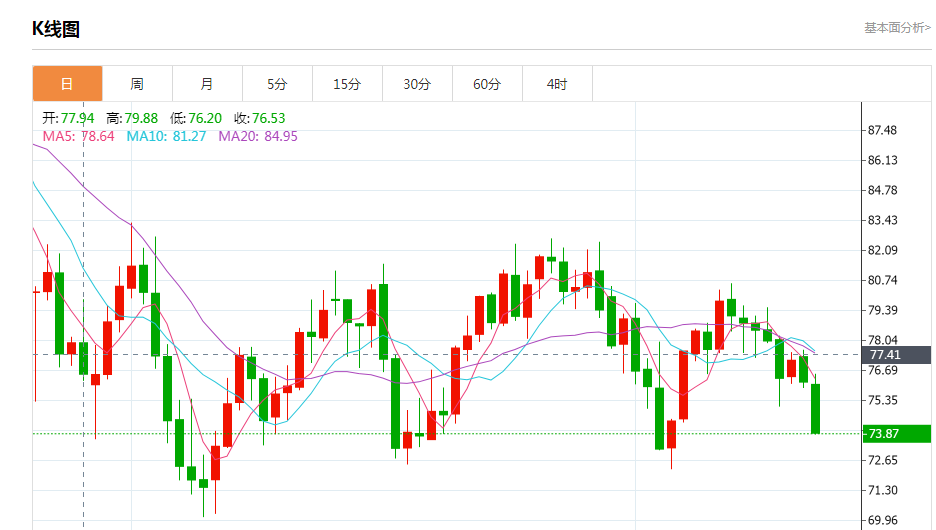Switch chart to the 5分 interval

(277, 84)
